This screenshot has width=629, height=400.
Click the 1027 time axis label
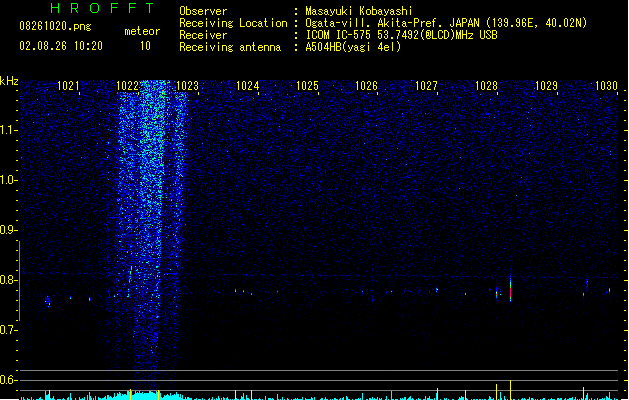(426, 86)
